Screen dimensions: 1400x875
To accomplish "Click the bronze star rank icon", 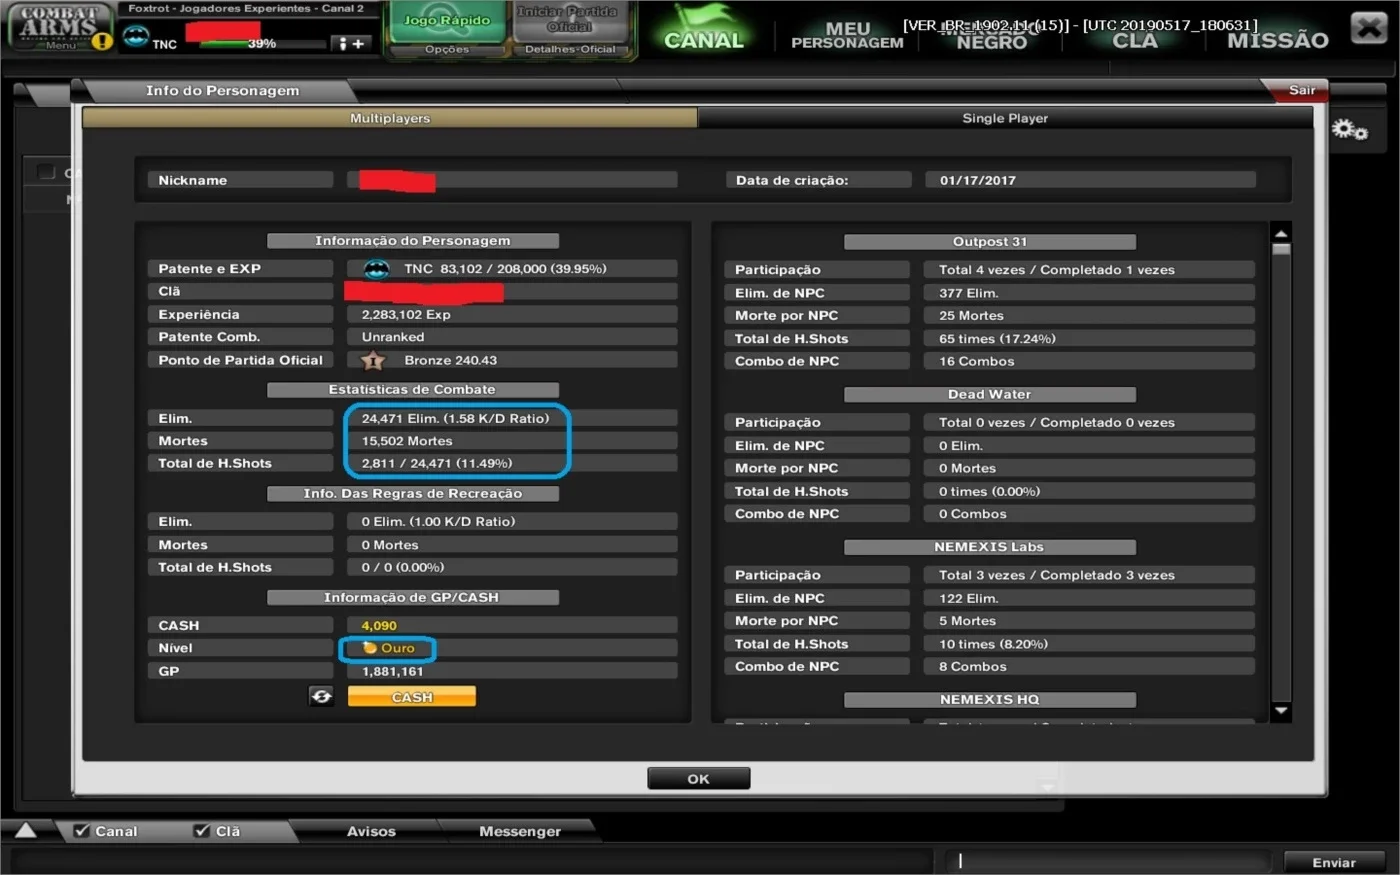I will coord(373,360).
